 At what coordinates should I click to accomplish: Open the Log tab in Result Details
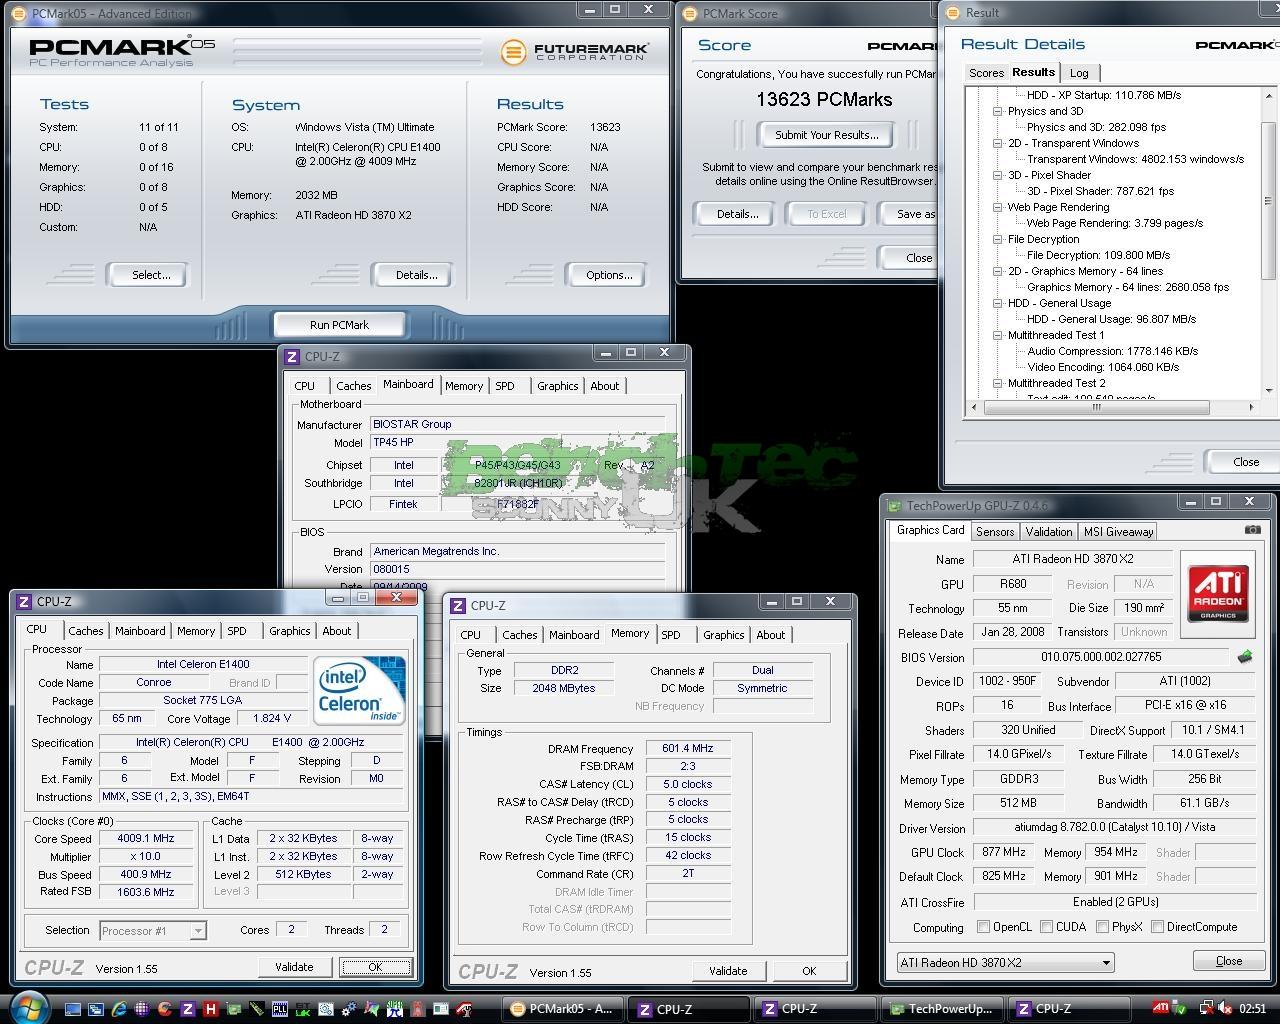[1079, 73]
